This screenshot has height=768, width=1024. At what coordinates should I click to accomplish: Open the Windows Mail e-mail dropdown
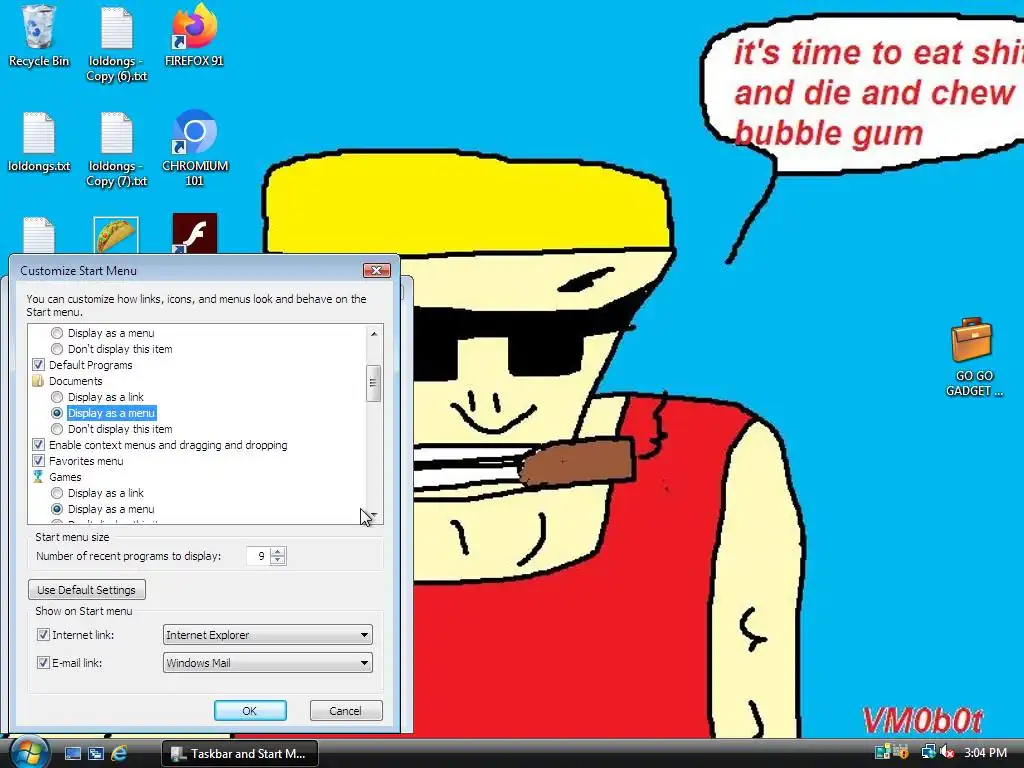click(268, 662)
